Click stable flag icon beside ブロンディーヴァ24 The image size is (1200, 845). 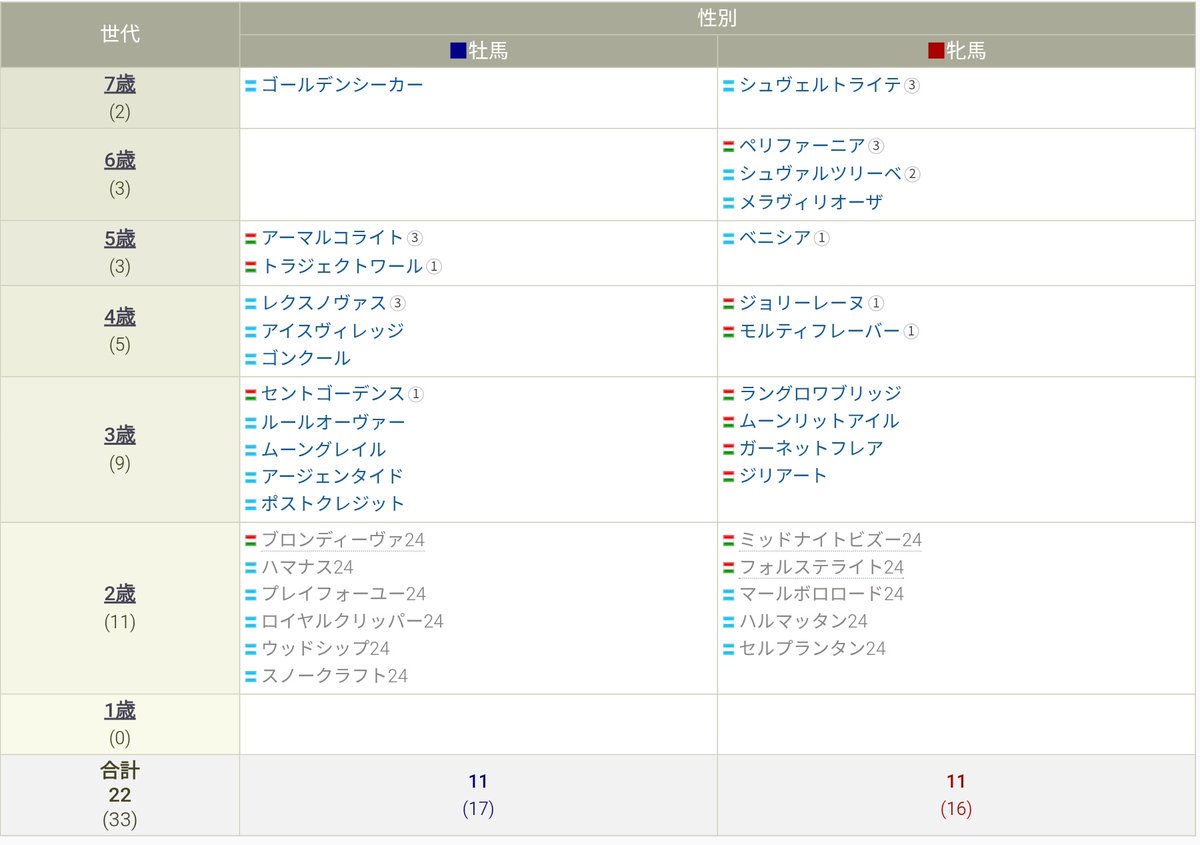(x=251, y=541)
